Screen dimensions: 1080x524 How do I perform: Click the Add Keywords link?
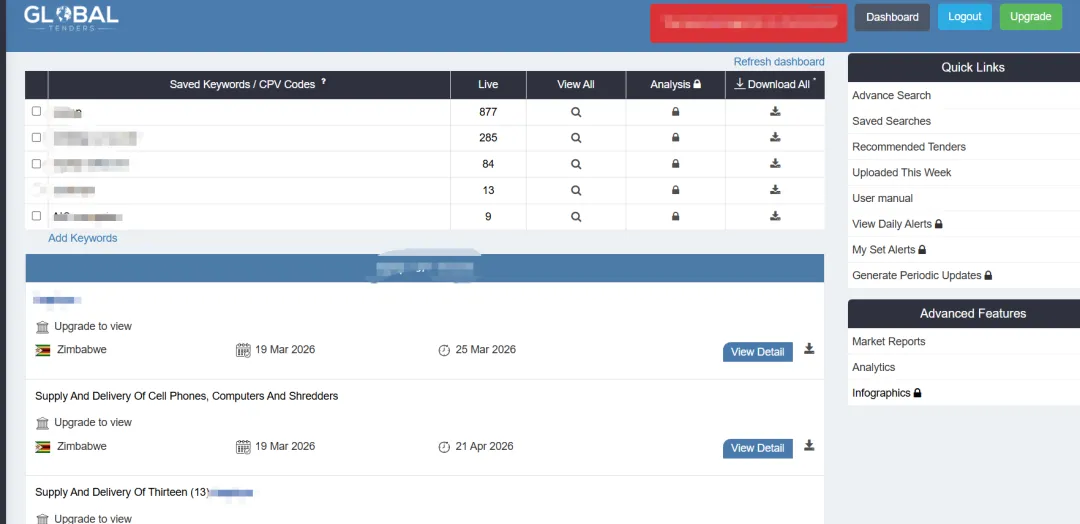(83, 238)
